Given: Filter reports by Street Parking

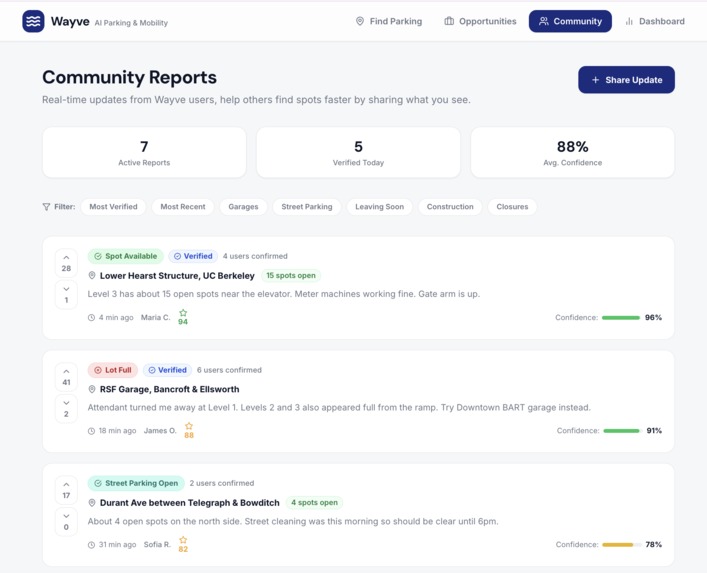Looking at the screenshot, I should click(x=307, y=206).
